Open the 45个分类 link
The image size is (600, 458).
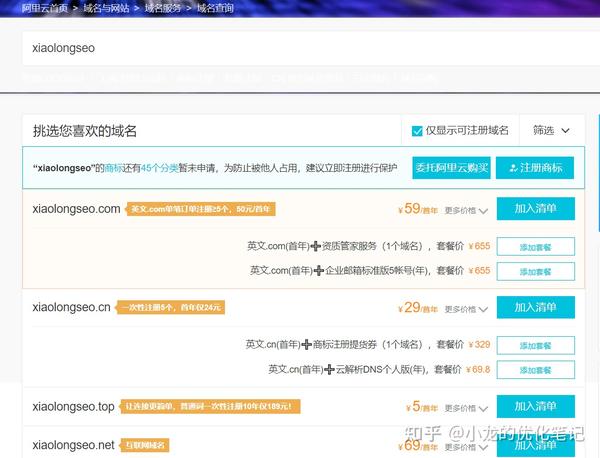[160, 168]
